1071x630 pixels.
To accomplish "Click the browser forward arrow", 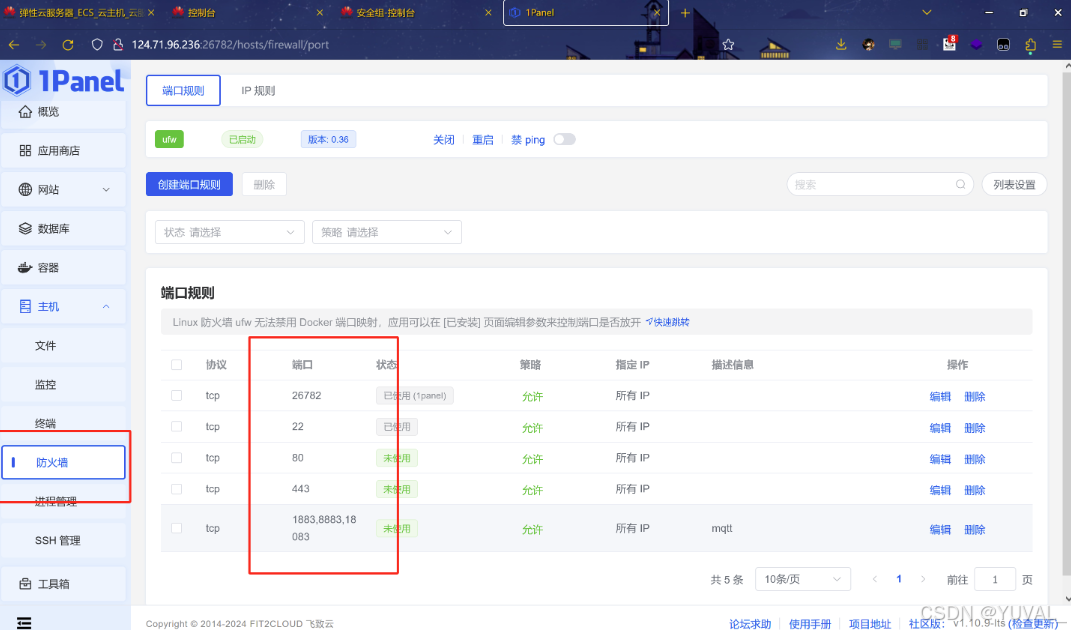I will (x=41, y=44).
